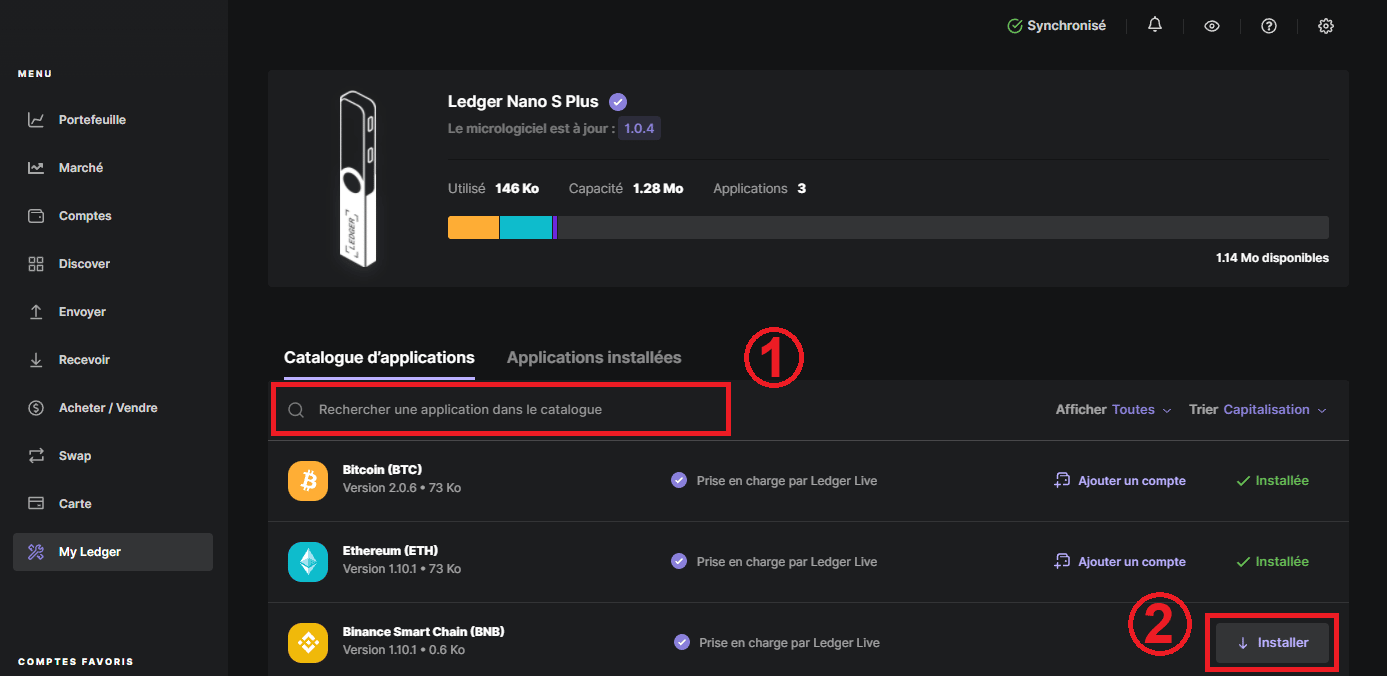The width and height of the screenshot is (1387, 676).
Task: Click the Ethereum app logo
Action: click(308, 562)
